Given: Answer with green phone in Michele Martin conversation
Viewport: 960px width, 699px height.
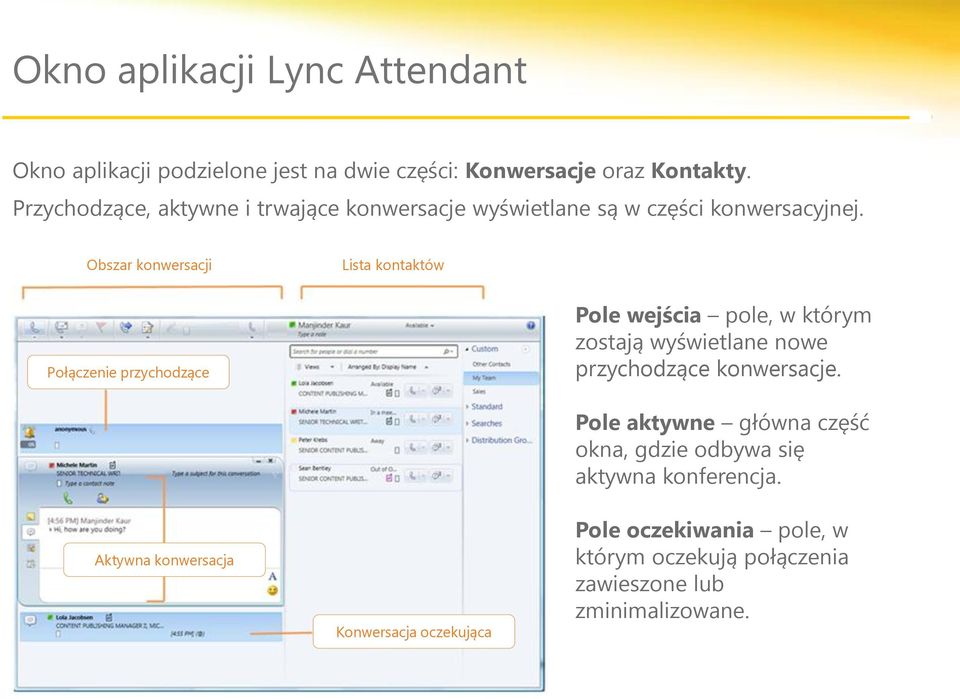Looking at the screenshot, I should 68,498.
